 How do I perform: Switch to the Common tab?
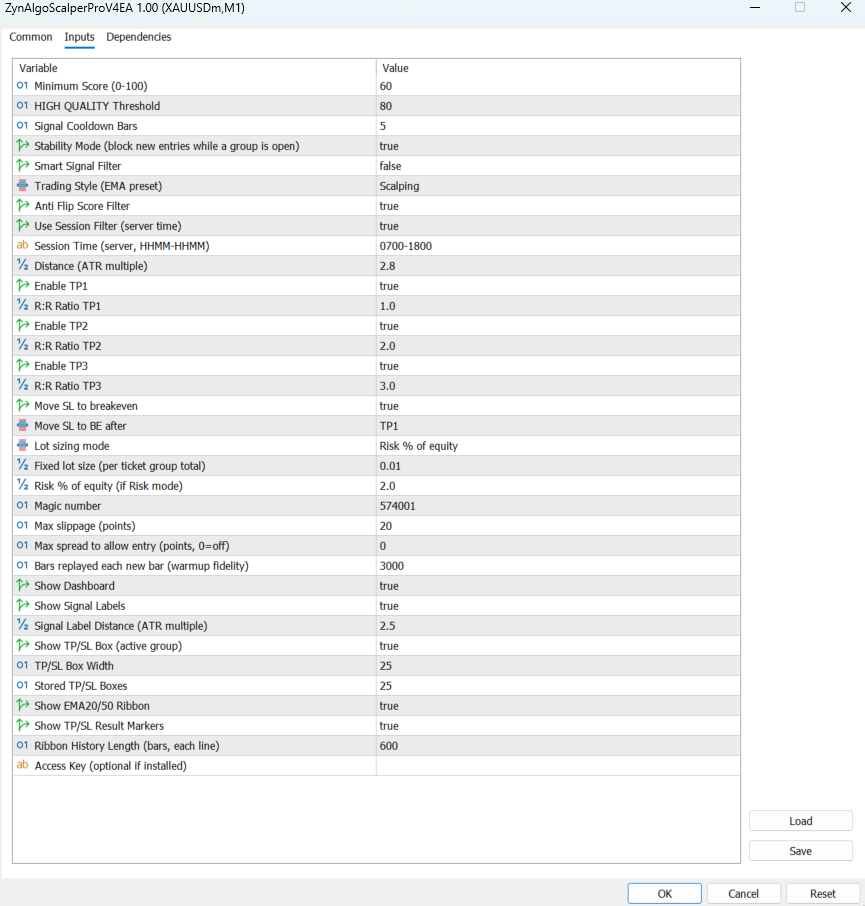31,37
